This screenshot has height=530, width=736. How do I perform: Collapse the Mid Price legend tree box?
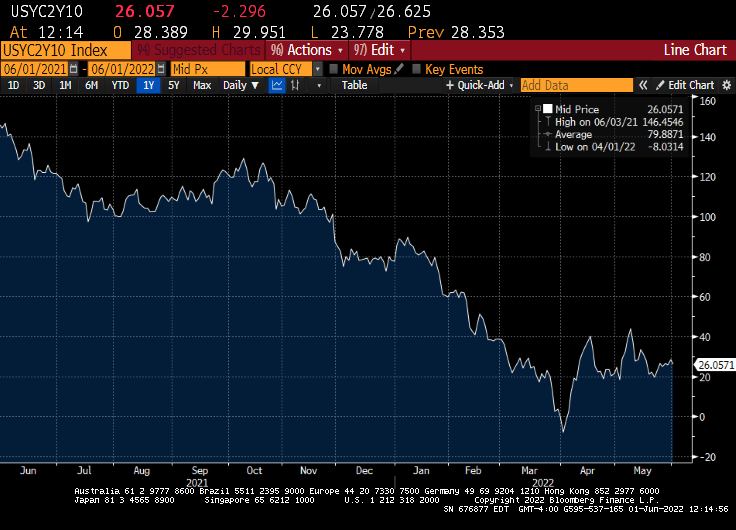(x=537, y=108)
